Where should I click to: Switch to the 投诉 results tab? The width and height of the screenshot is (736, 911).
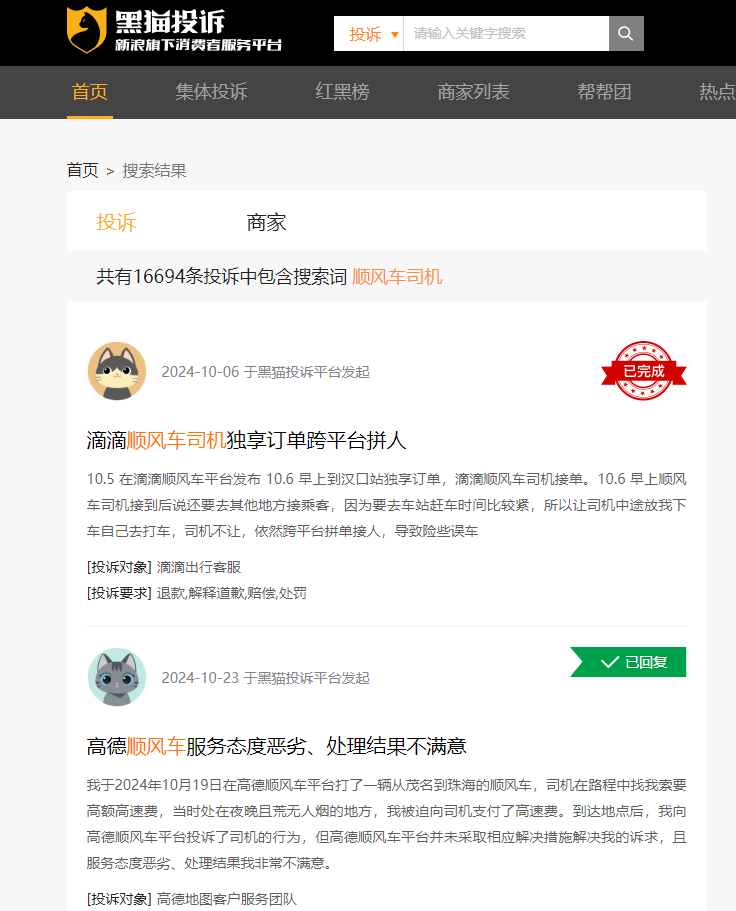point(116,222)
